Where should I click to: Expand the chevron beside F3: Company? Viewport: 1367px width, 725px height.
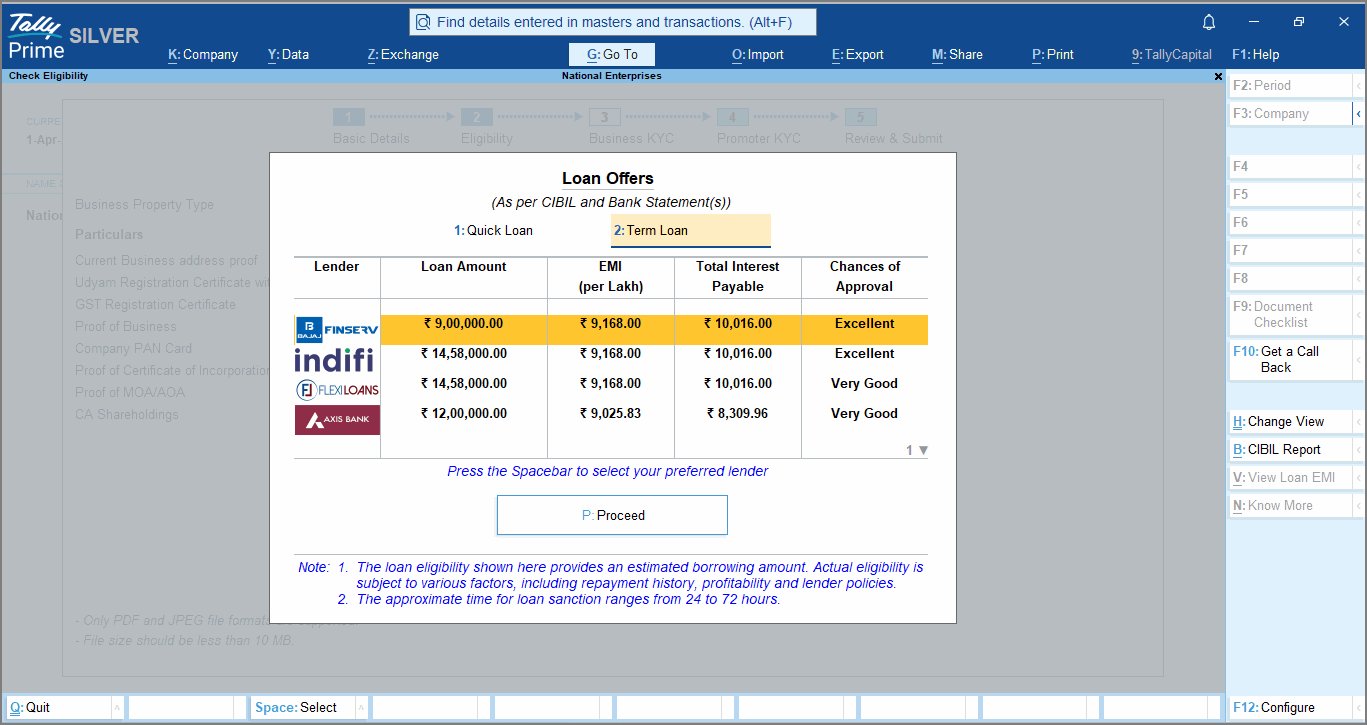coord(1360,113)
